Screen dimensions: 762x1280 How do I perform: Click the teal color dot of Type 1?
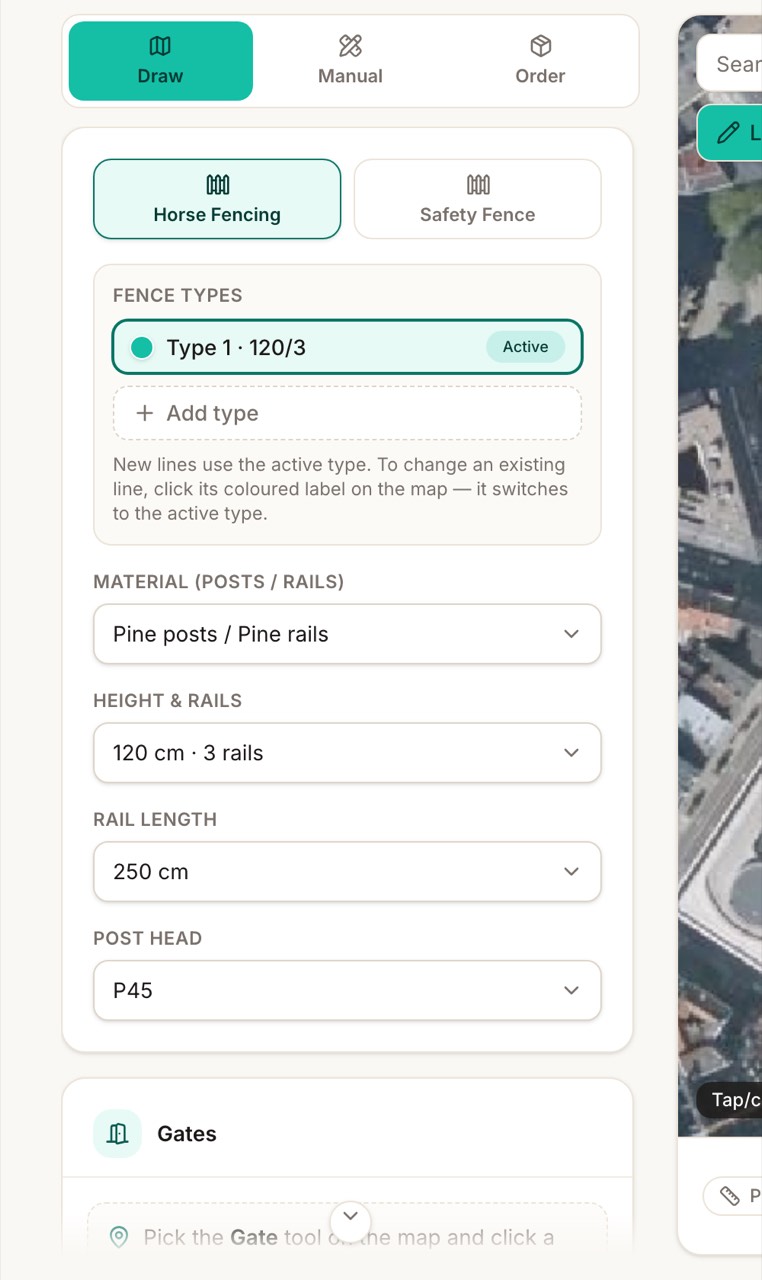coord(142,347)
